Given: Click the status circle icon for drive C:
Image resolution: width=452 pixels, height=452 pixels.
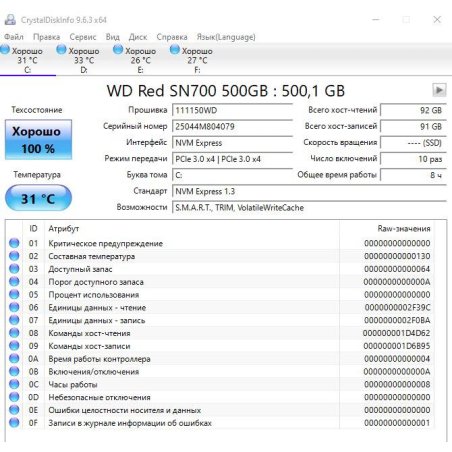Looking at the screenshot, I should pyautogui.click(x=5, y=50).
